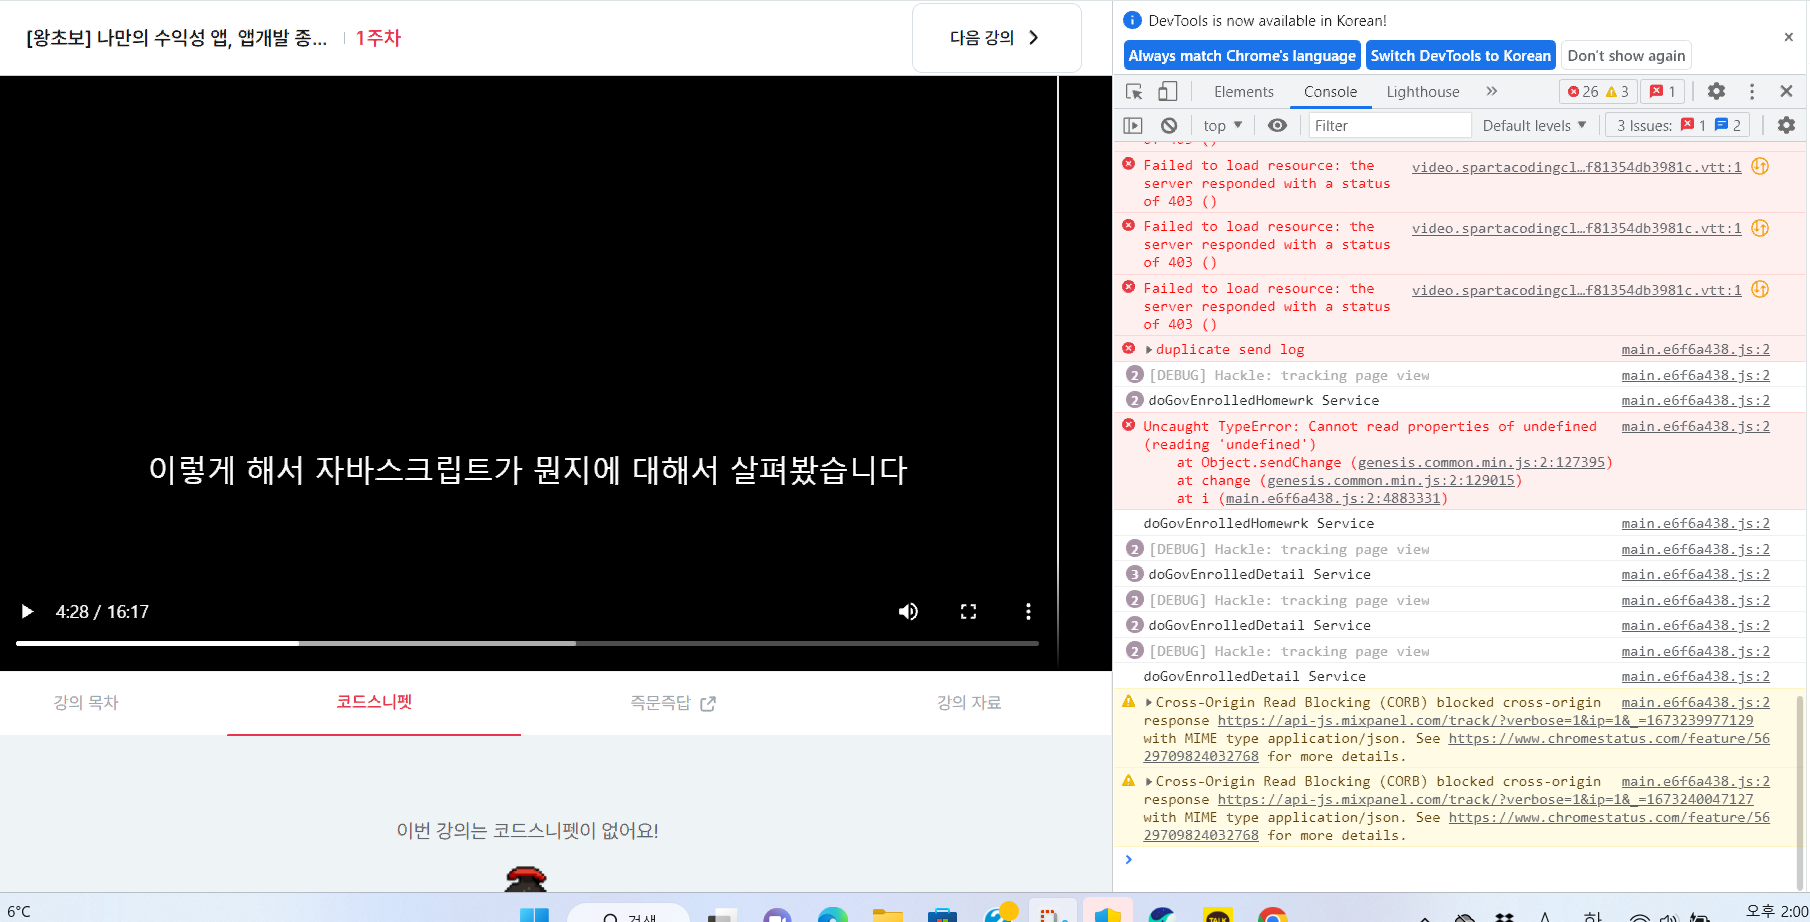Open source link on Uncaught TypeError row
This screenshot has width=1810, height=922.
1695,427
